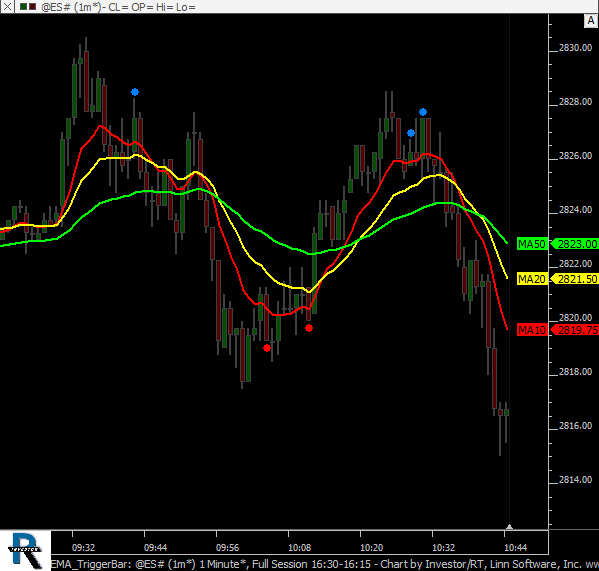Click the 2821.50 MA20 price tag

pos(575,279)
